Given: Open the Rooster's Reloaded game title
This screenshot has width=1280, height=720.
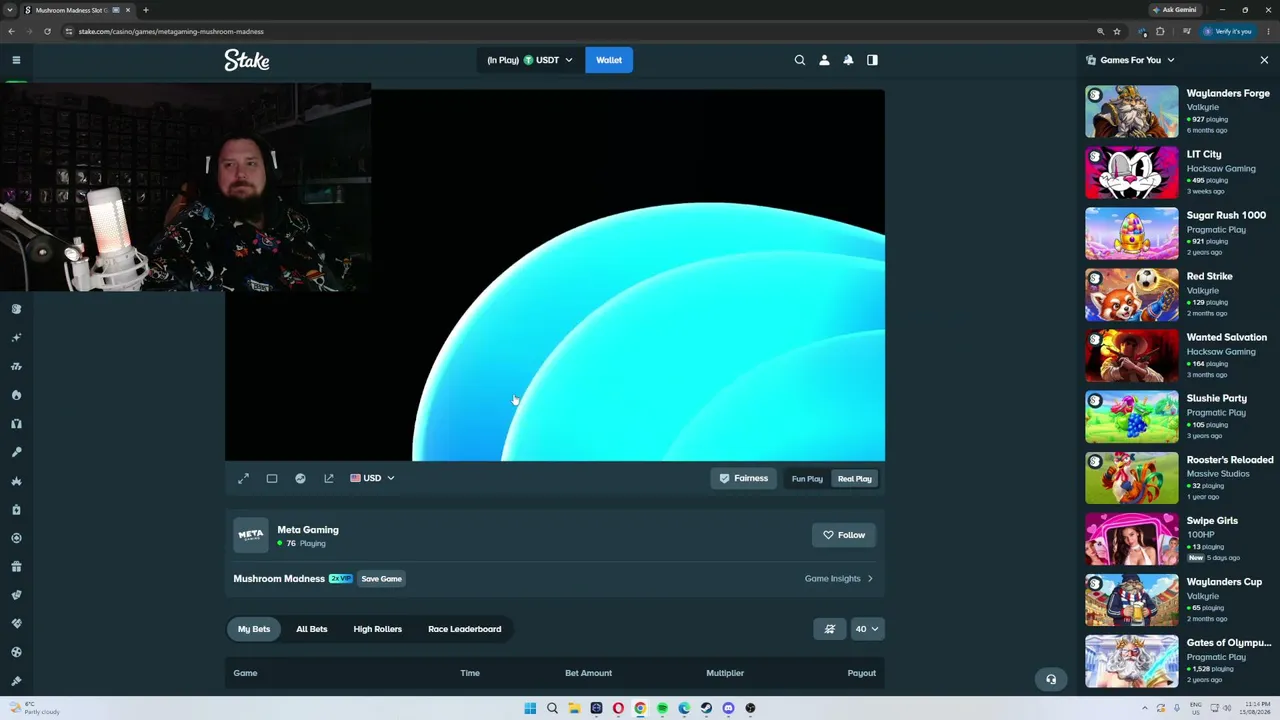Looking at the screenshot, I should point(1230,460).
